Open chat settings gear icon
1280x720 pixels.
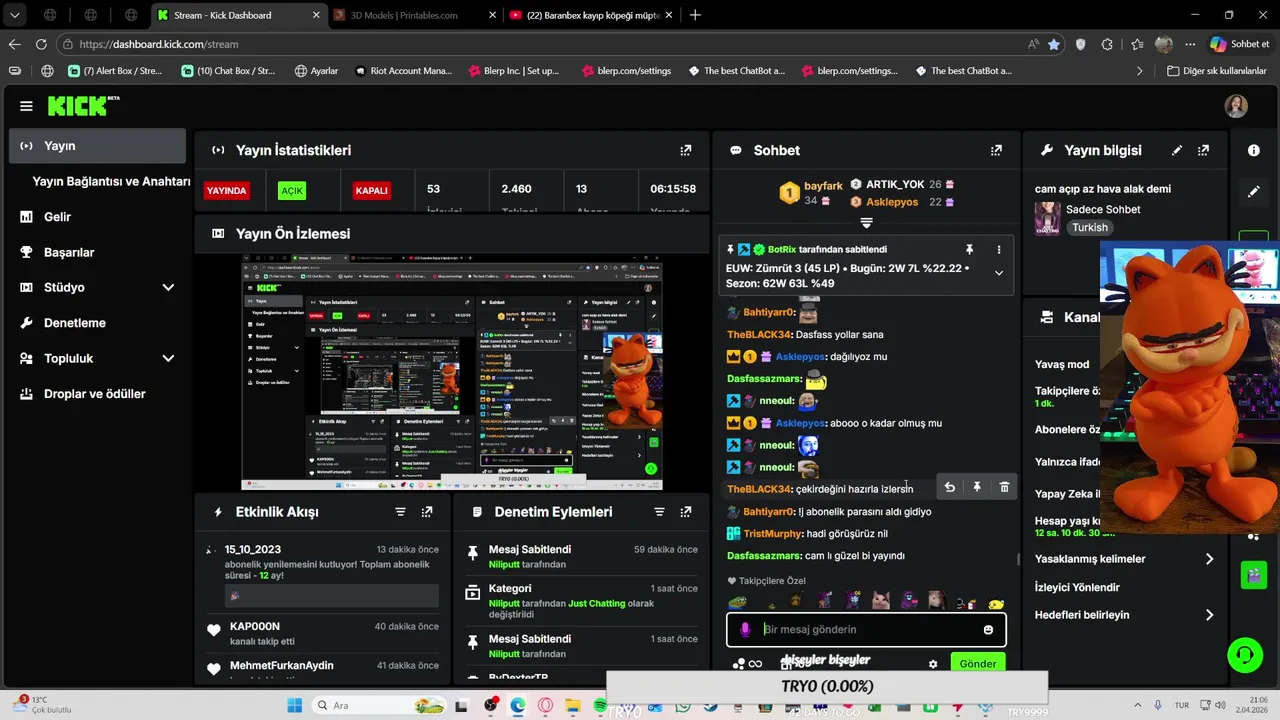tap(933, 664)
